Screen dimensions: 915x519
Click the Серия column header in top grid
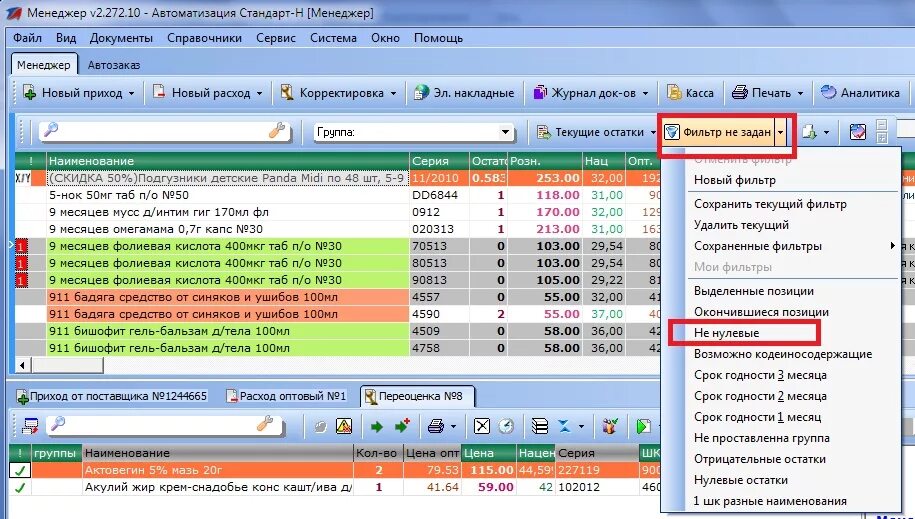[439, 161]
